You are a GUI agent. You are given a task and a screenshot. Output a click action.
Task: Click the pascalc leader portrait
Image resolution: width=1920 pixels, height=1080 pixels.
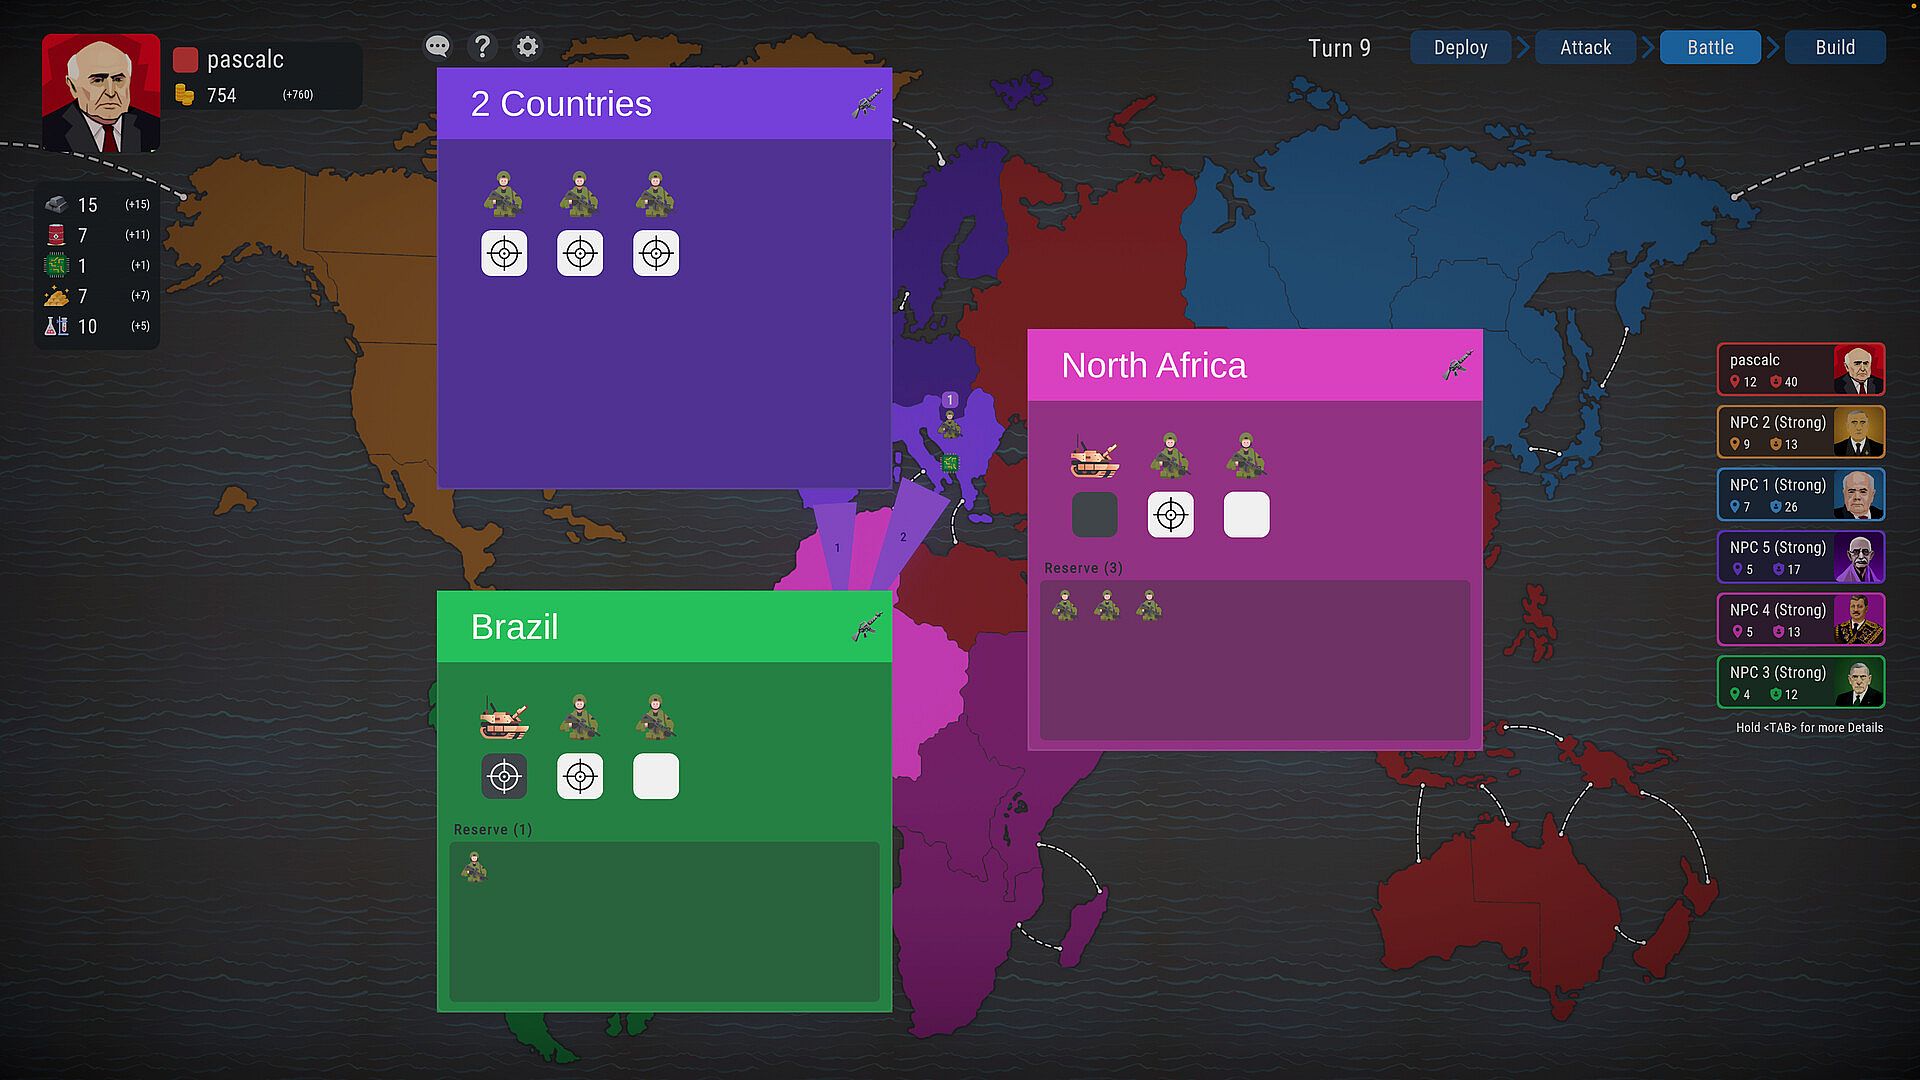(101, 93)
